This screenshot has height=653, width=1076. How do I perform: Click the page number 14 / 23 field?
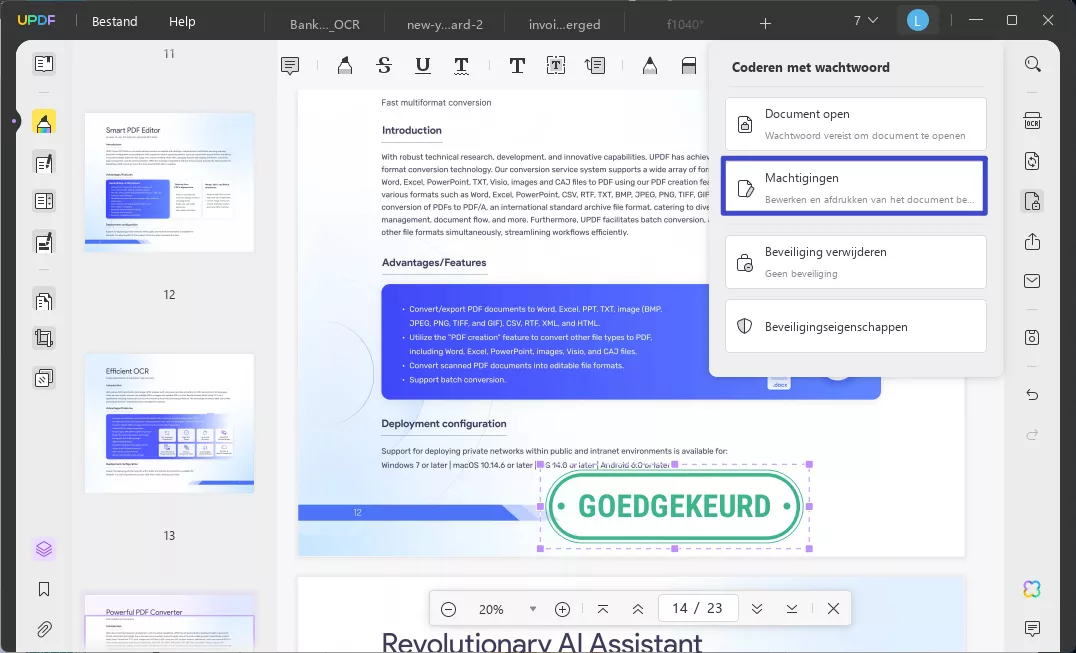(697, 608)
